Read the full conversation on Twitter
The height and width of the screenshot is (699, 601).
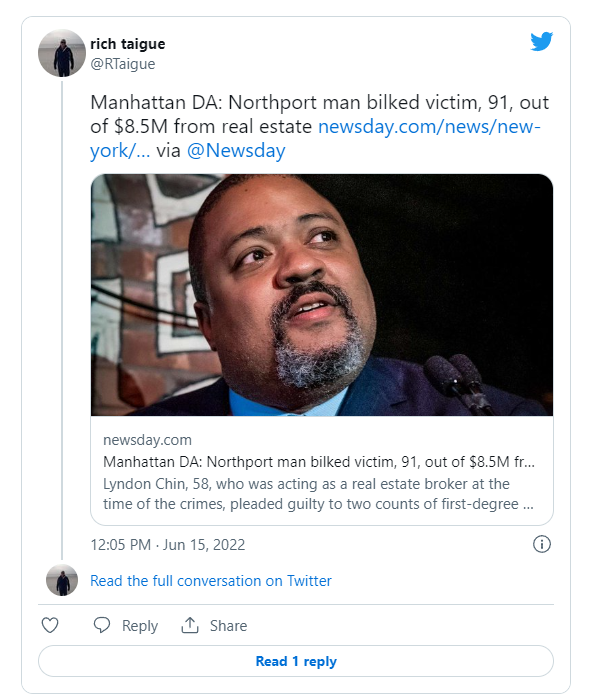[211, 581]
